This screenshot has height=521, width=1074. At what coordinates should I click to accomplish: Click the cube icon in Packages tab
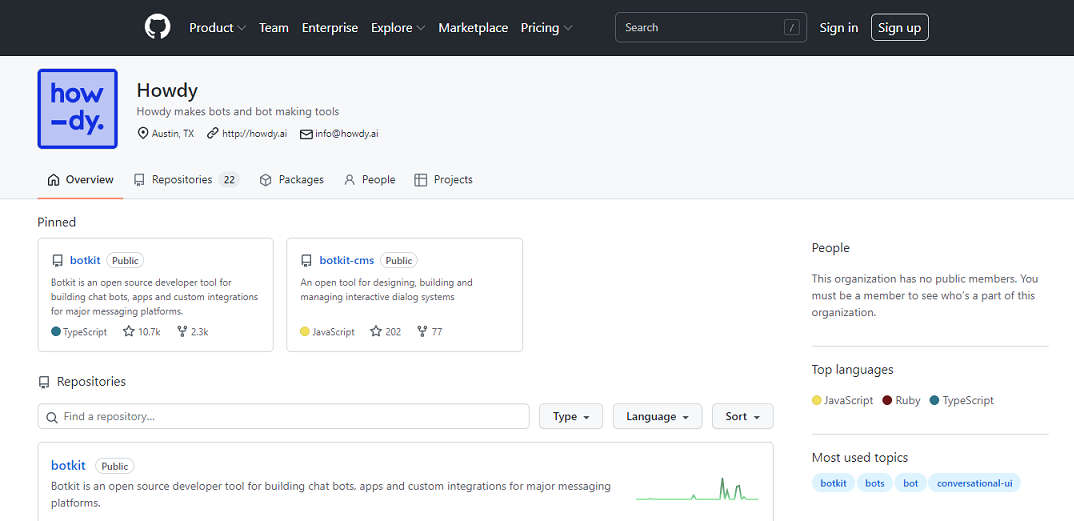266,180
